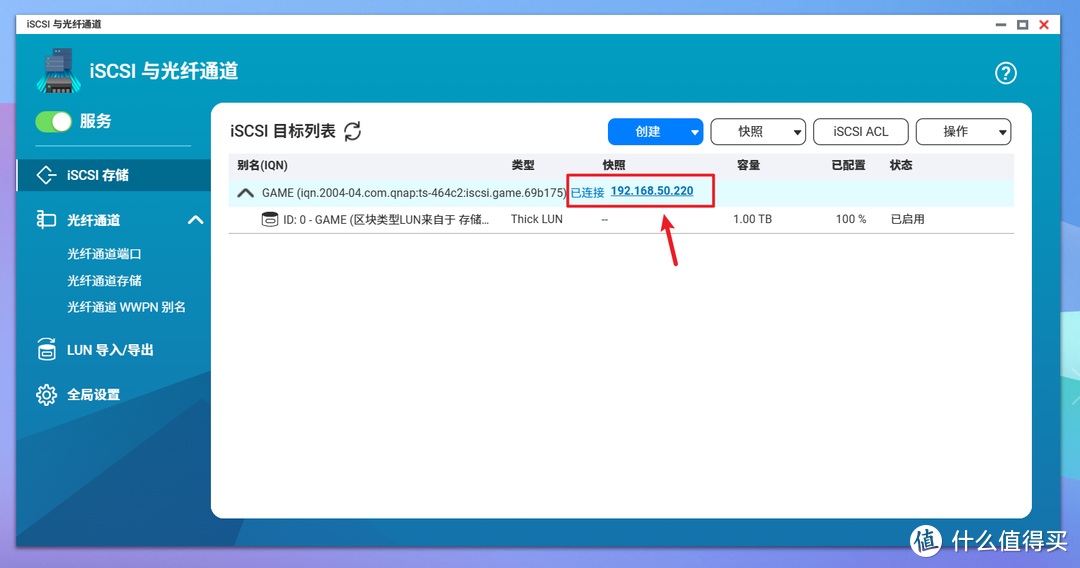
Task: Click the 1.00 TB capacity value
Action: pyautogui.click(x=752, y=220)
